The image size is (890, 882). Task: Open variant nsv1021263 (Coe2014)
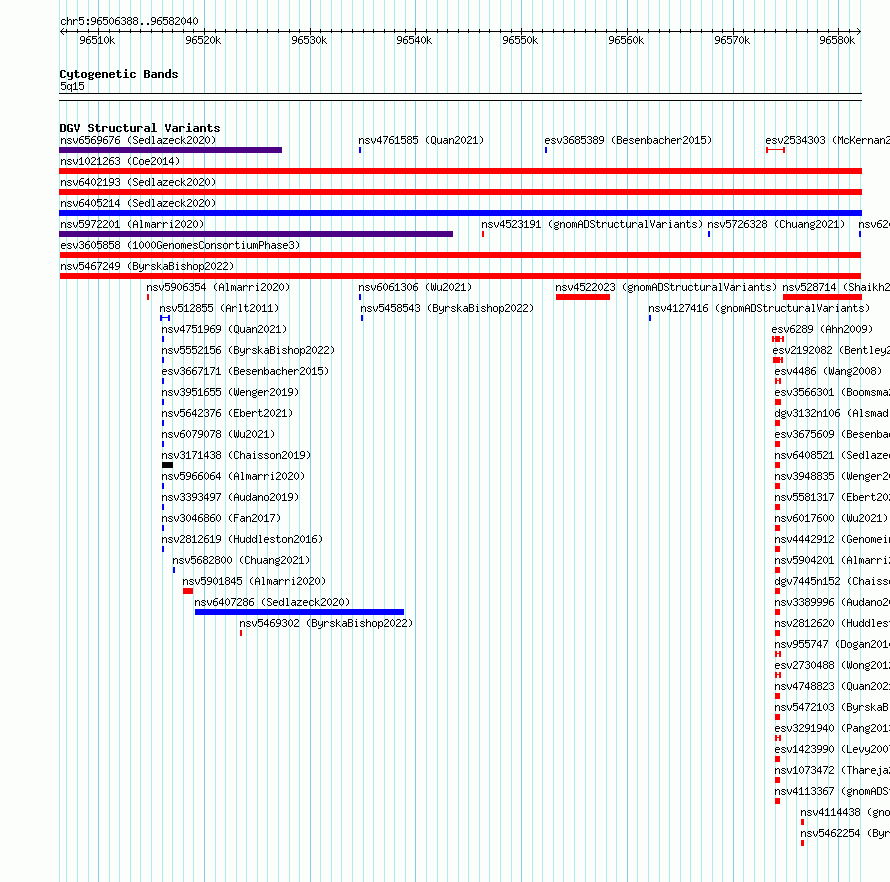coord(120,161)
